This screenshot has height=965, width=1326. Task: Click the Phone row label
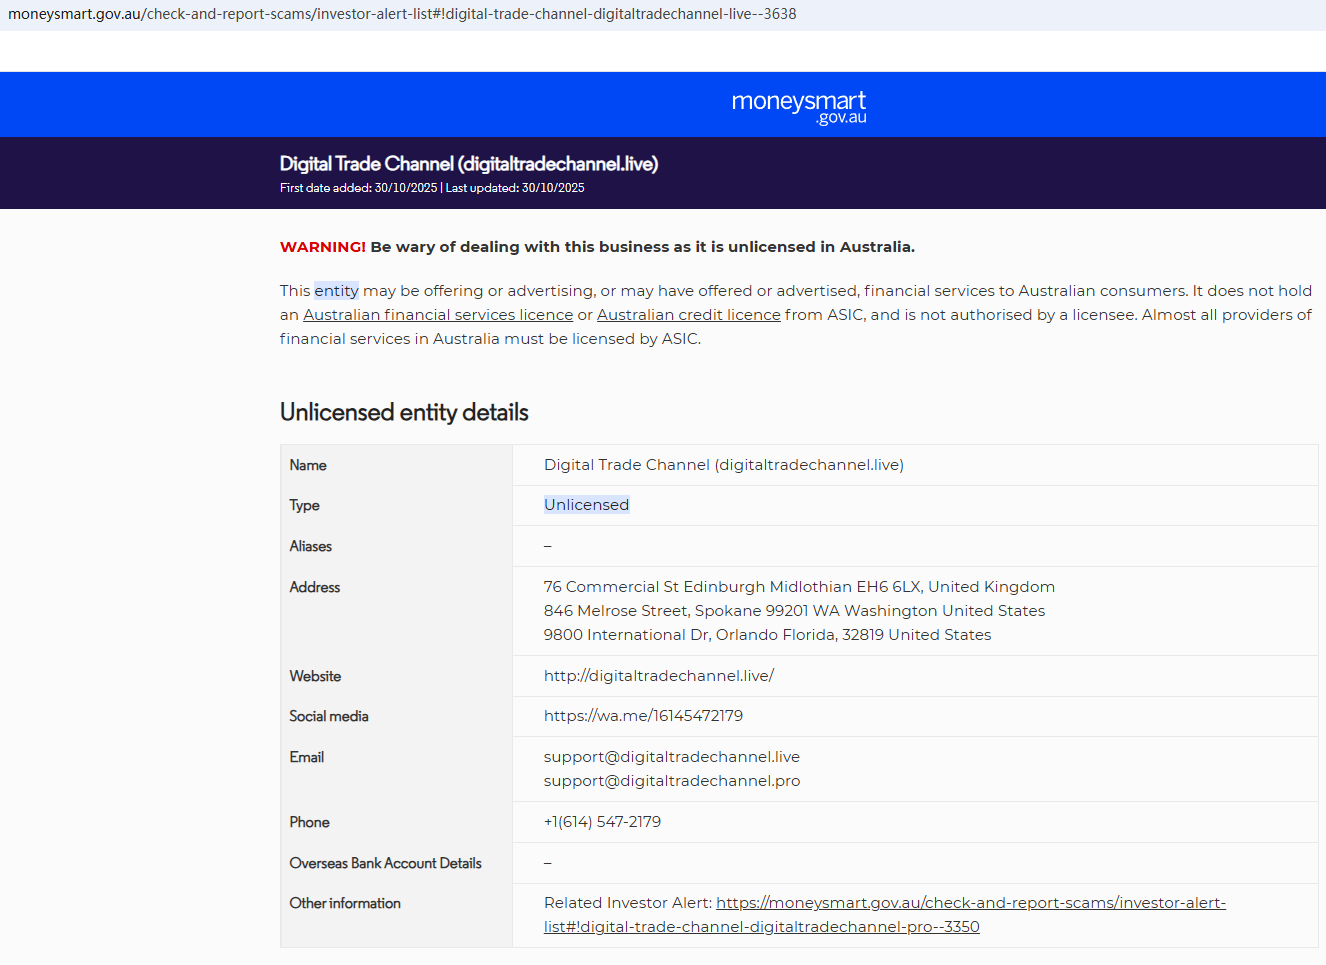(310, 822)
